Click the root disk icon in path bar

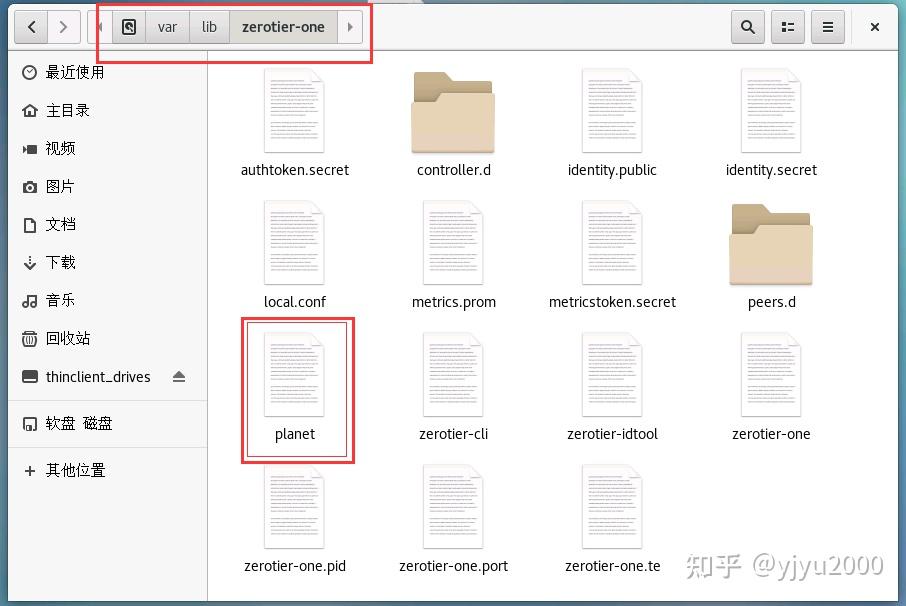click(x=129, y=27)
